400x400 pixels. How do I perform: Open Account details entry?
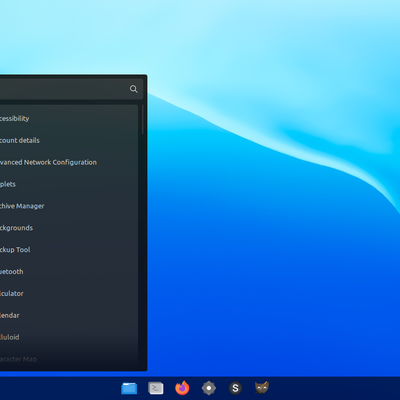[69, 140]
